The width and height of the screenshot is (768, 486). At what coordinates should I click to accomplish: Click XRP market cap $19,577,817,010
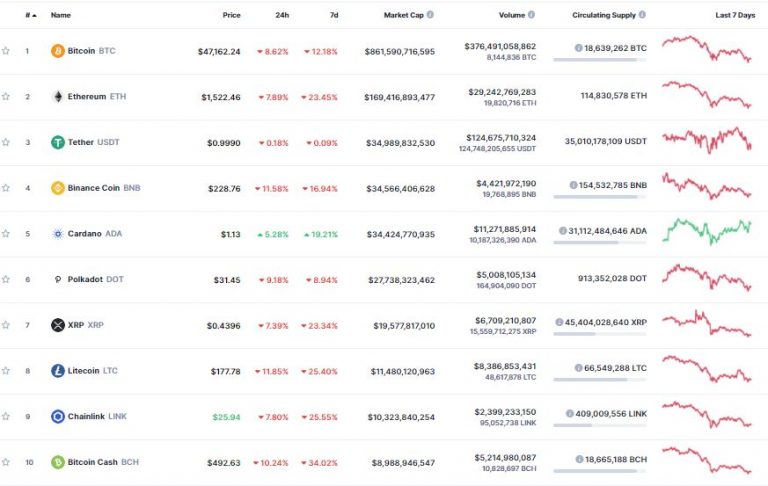point(404,326)
